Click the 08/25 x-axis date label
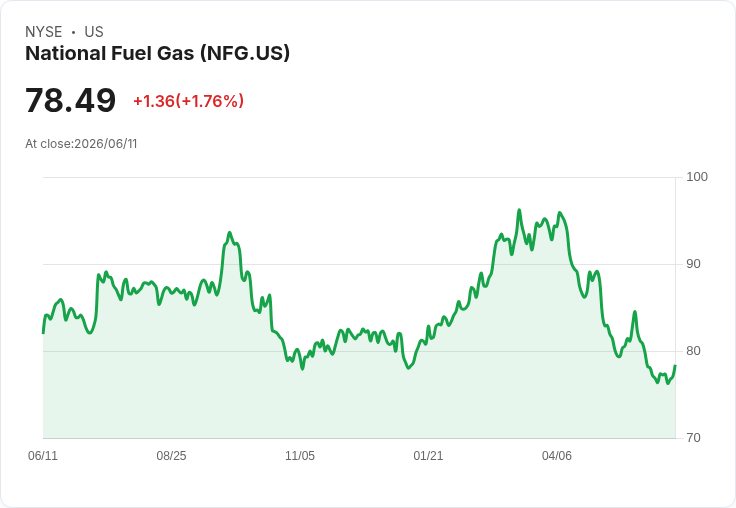736x508 pixels. tap(171, 456)
